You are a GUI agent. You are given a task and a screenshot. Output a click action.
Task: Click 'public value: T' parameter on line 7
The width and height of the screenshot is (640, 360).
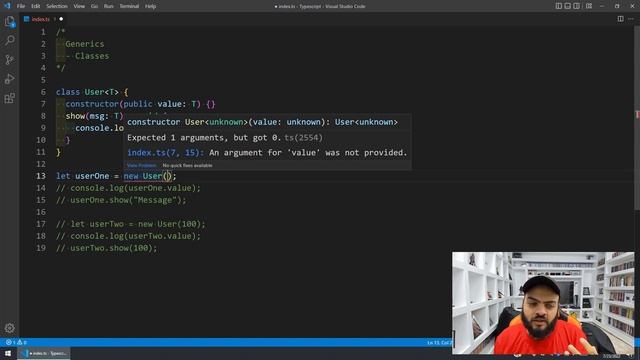click(160, 104)
